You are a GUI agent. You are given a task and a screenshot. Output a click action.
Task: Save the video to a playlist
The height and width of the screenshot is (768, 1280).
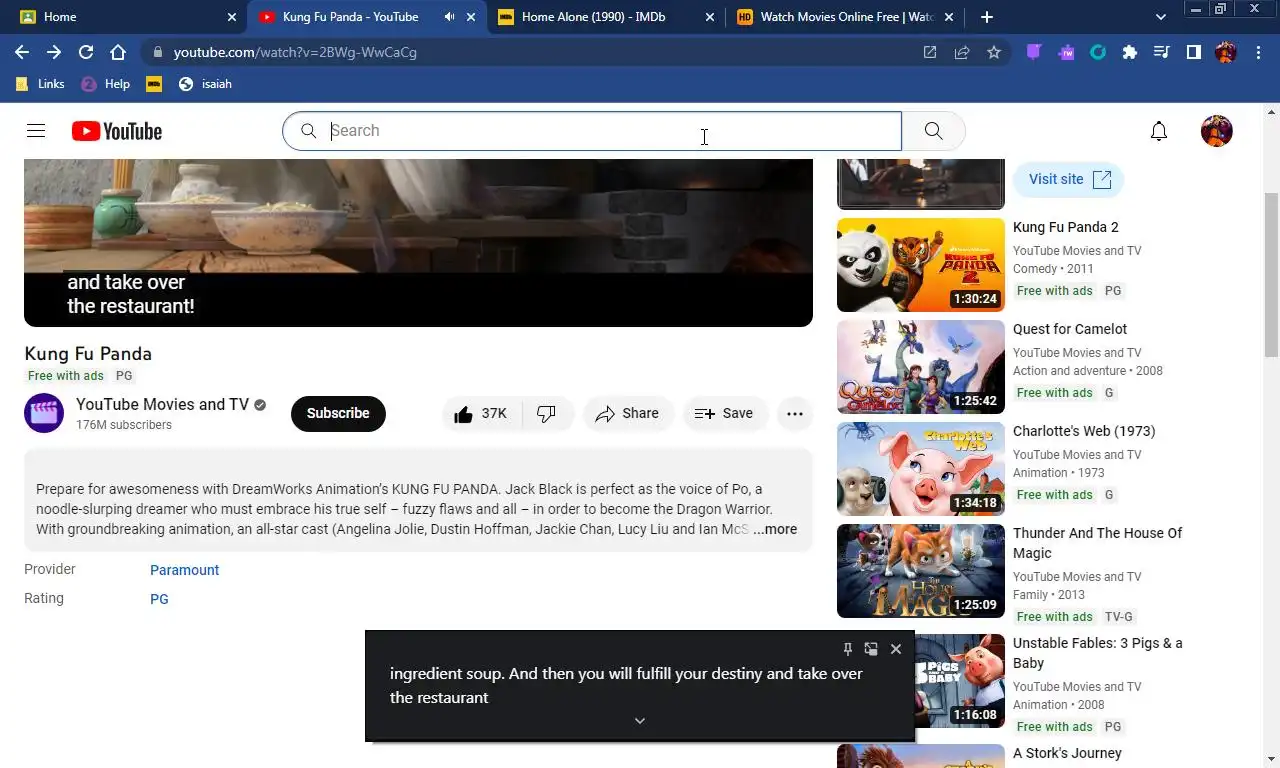pyautogui.click(x=724, y=414)
